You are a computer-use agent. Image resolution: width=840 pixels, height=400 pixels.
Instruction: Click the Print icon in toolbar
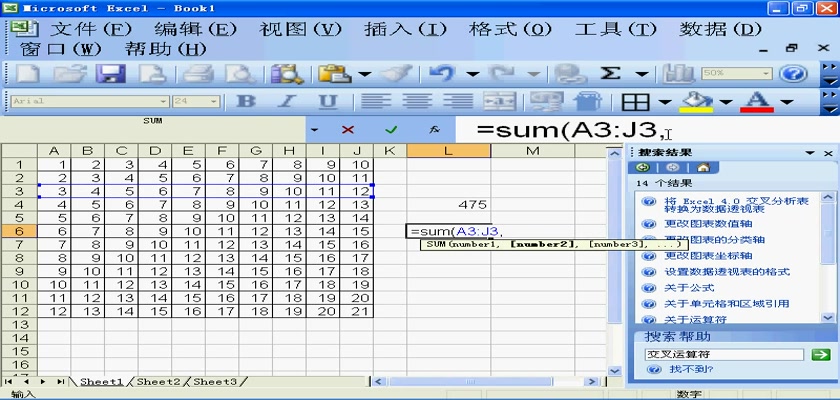(197, 74)
